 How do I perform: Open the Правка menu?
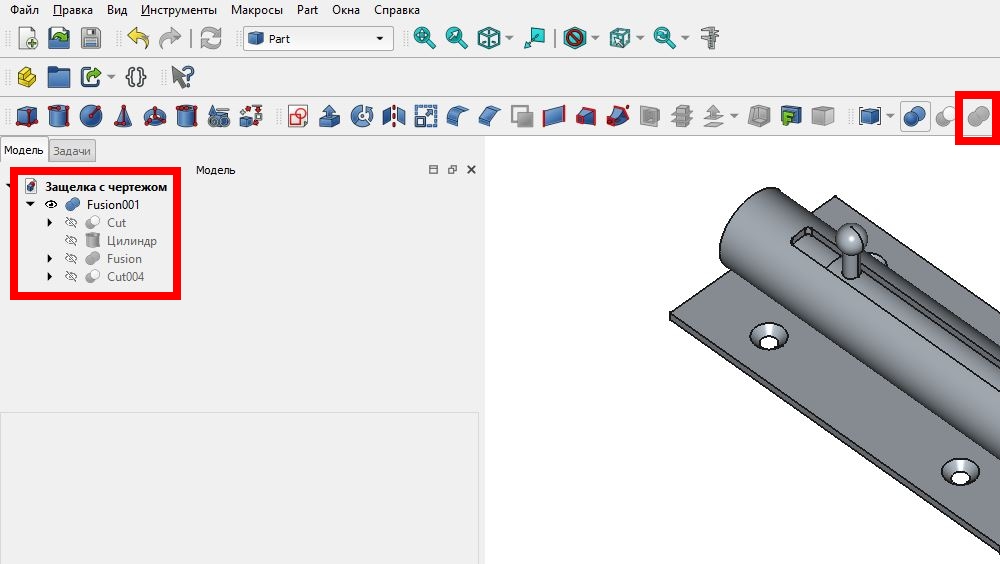coord(73,10)
